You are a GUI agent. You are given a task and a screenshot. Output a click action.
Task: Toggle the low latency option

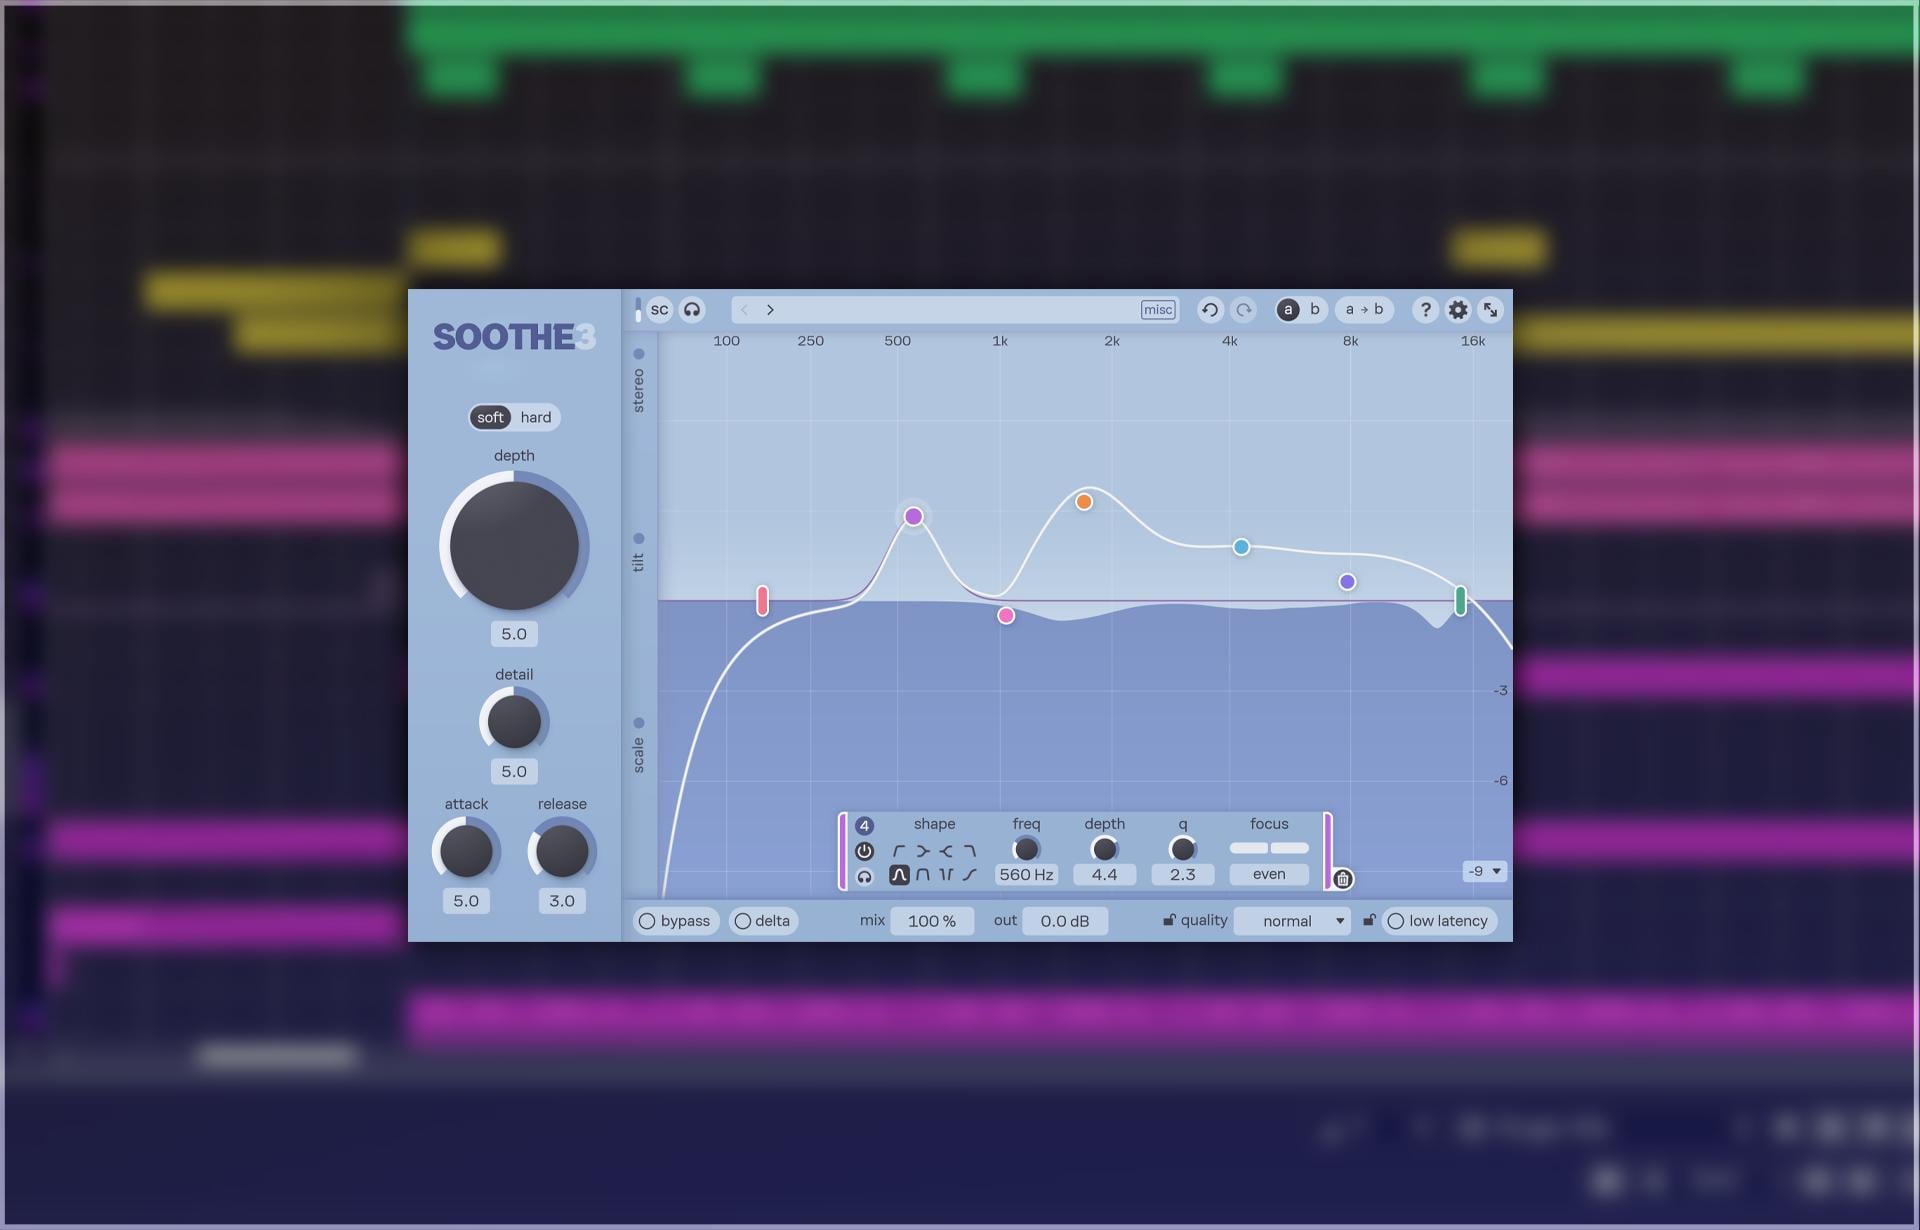(x=1439, y=921)
